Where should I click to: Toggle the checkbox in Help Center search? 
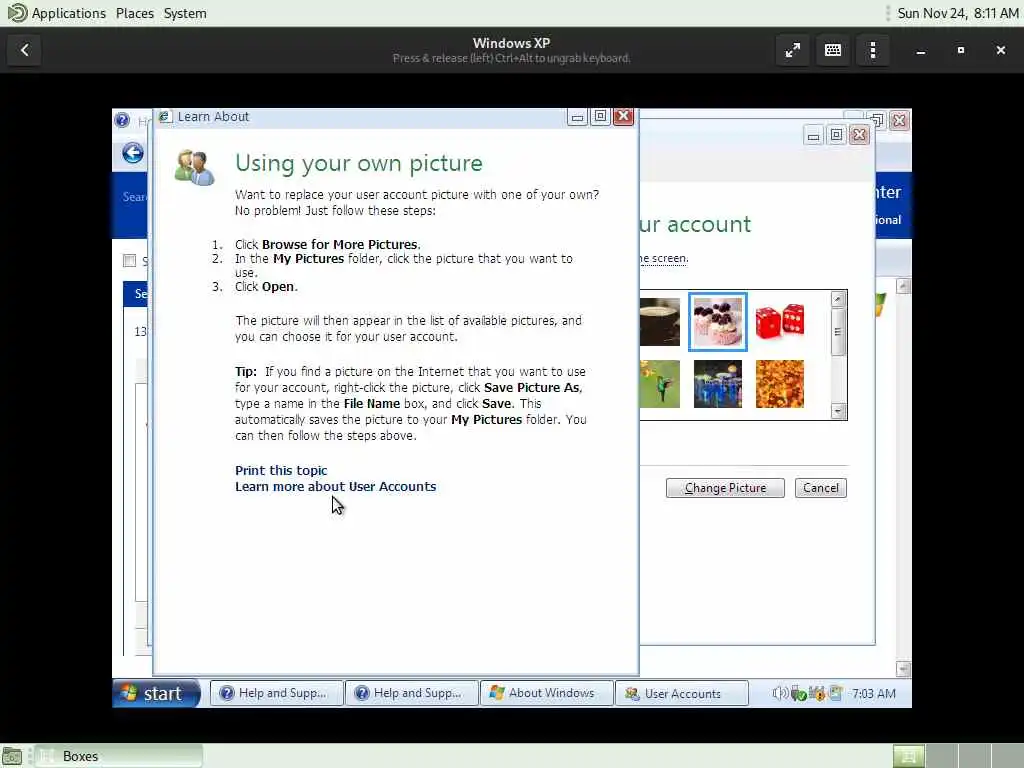pyautogui.click(x=129, y=261)
